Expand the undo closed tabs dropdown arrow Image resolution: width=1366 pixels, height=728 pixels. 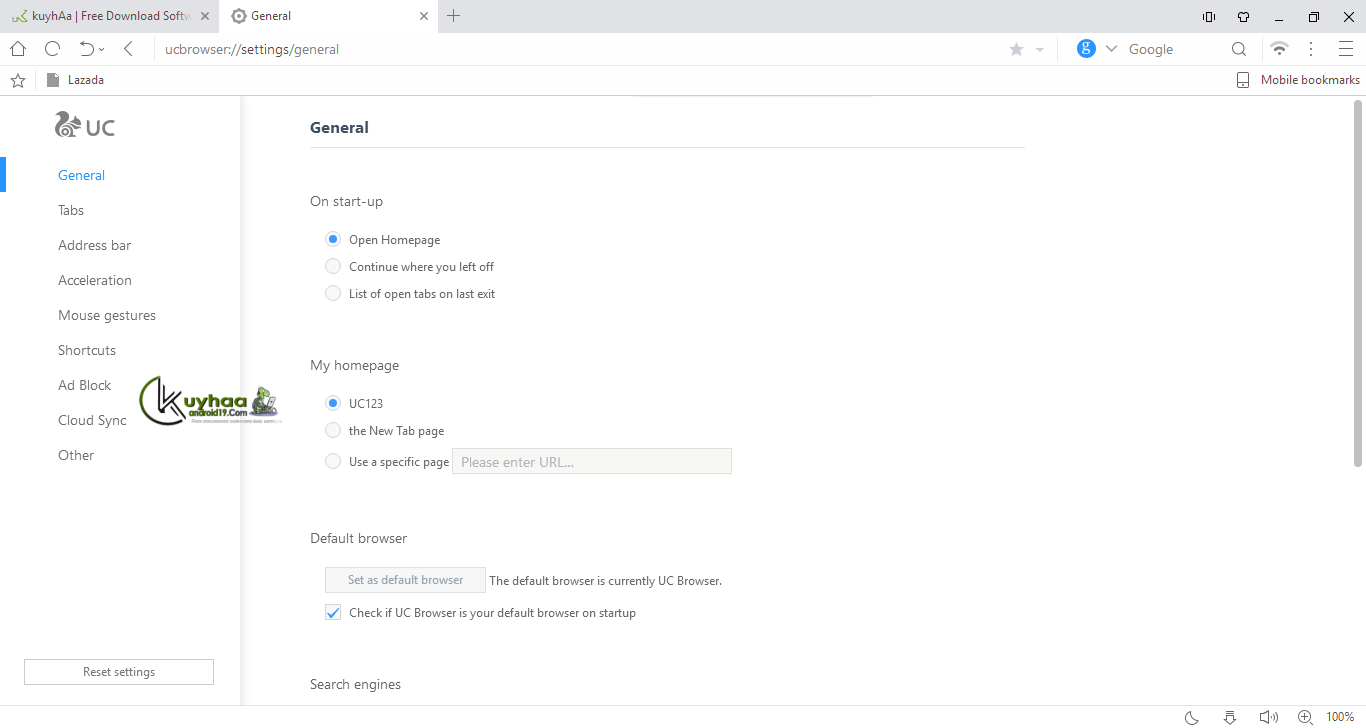pos(101,50)
